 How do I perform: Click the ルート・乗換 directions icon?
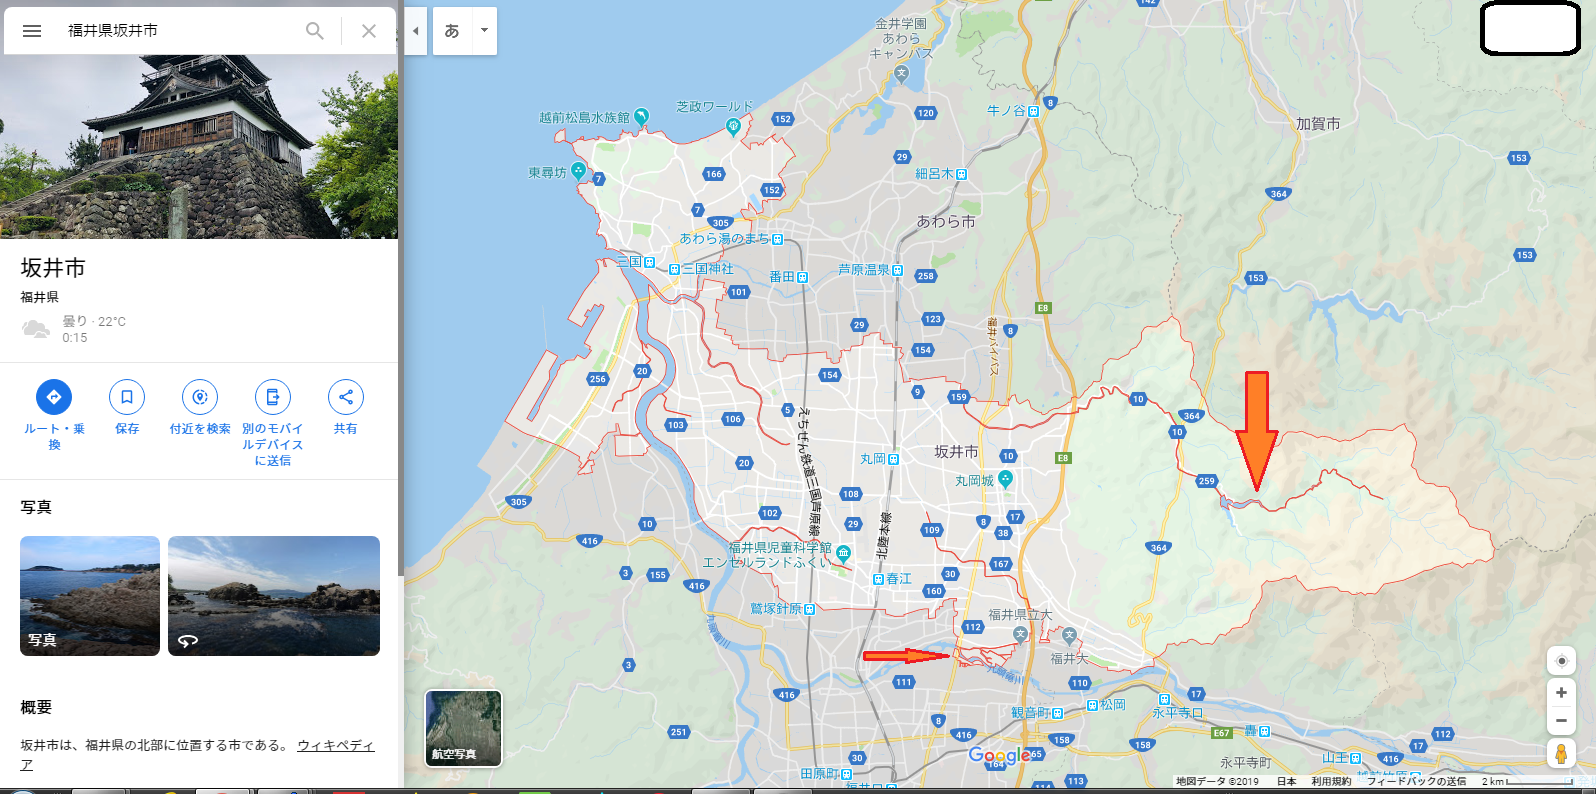coord(54,397)
